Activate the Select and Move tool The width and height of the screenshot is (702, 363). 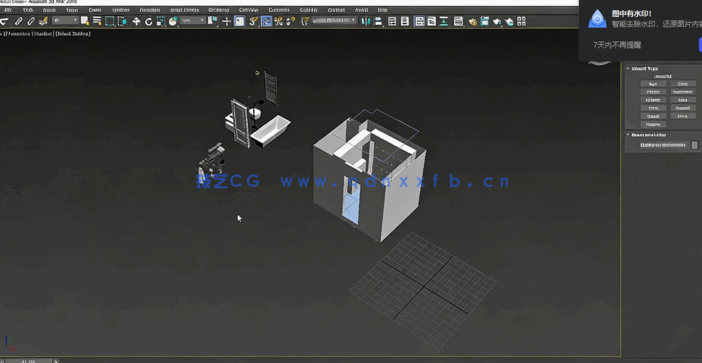pyautogui.click(x=137, y=21)
